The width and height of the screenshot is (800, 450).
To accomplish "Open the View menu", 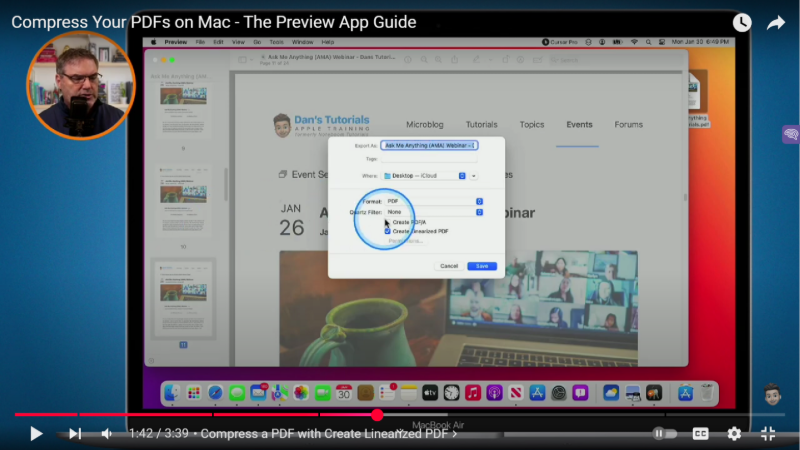I will click(x=238, y=42).
